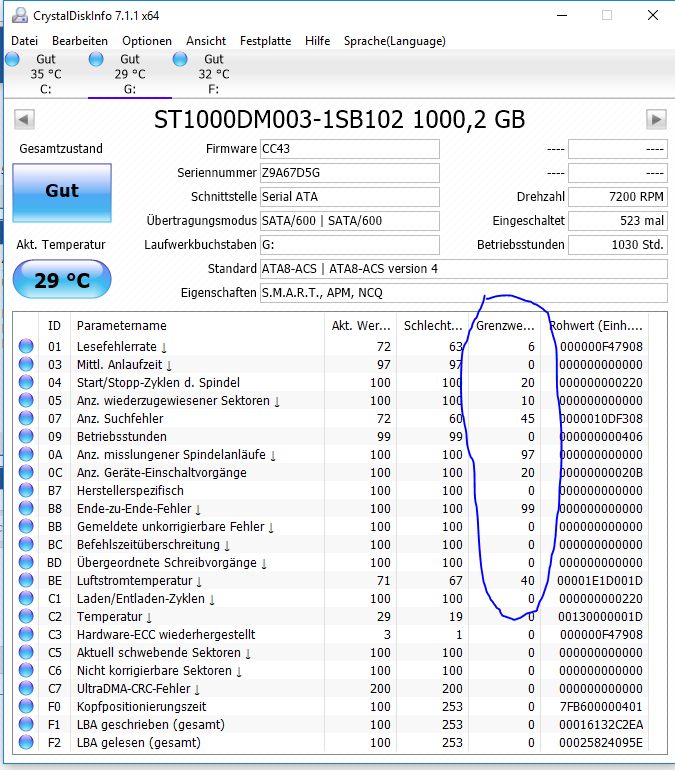Viewport: 675px width, 770px height.
Task: Click the Seriennummer field Z9A67D5G
Action: (350, 173)
